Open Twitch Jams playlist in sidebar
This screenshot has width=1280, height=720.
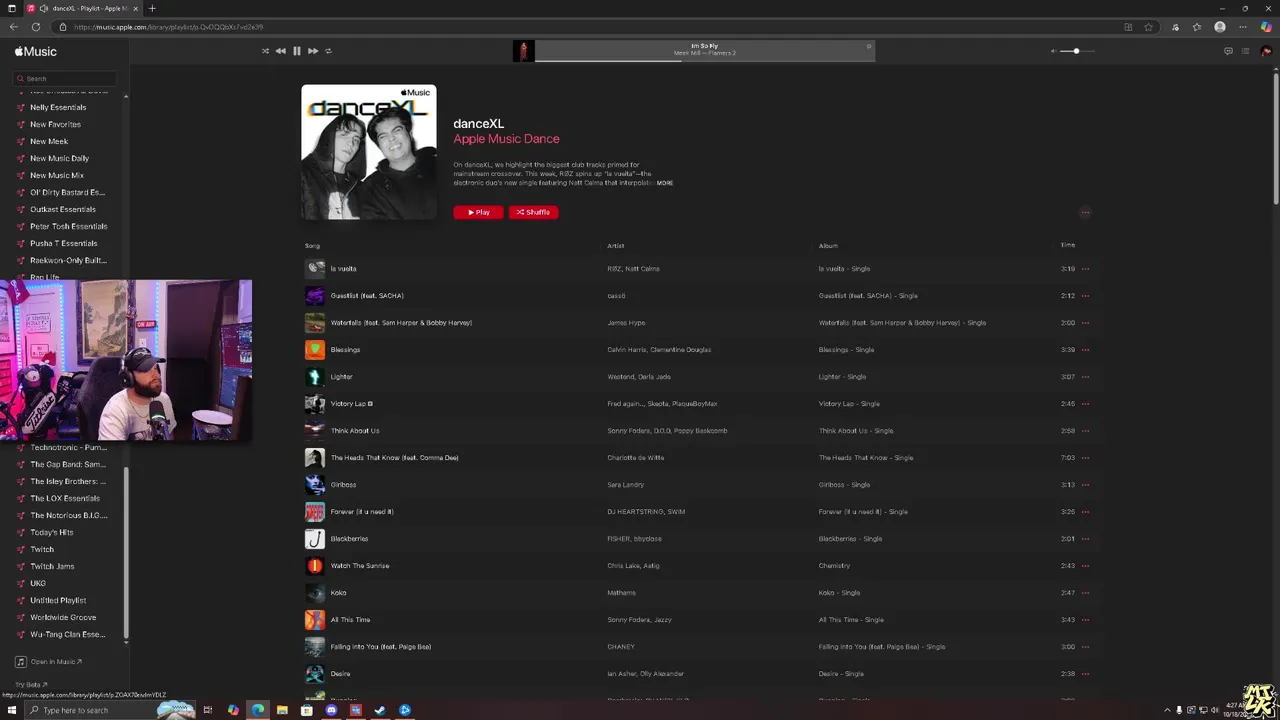52,566
